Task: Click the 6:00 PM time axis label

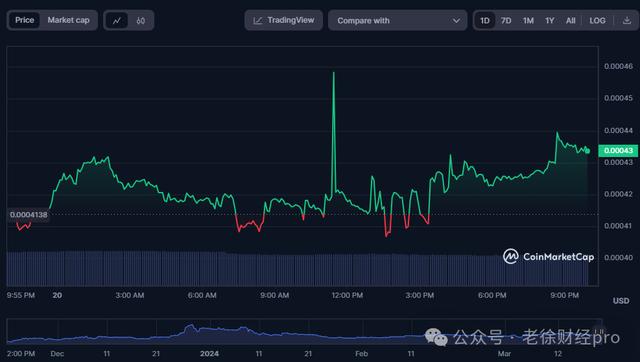Action: pyautogui.click(x=492, y=295)
